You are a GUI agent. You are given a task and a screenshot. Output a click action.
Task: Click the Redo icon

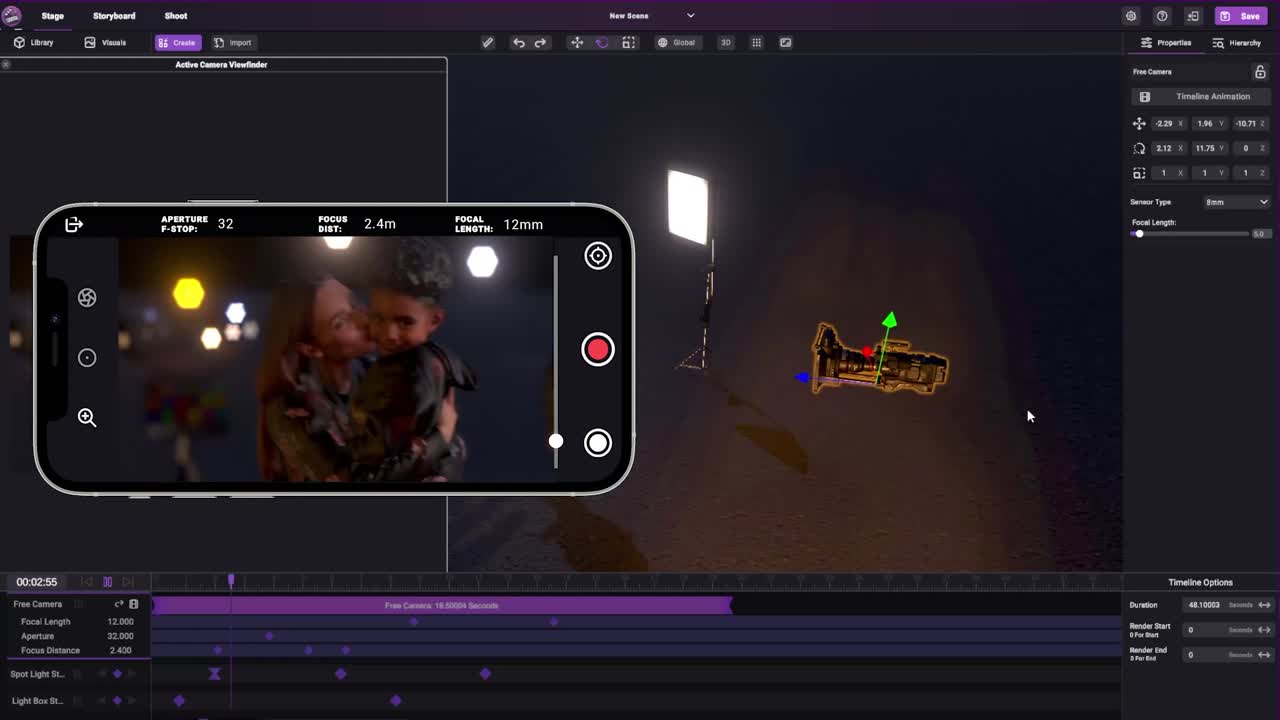541,42
